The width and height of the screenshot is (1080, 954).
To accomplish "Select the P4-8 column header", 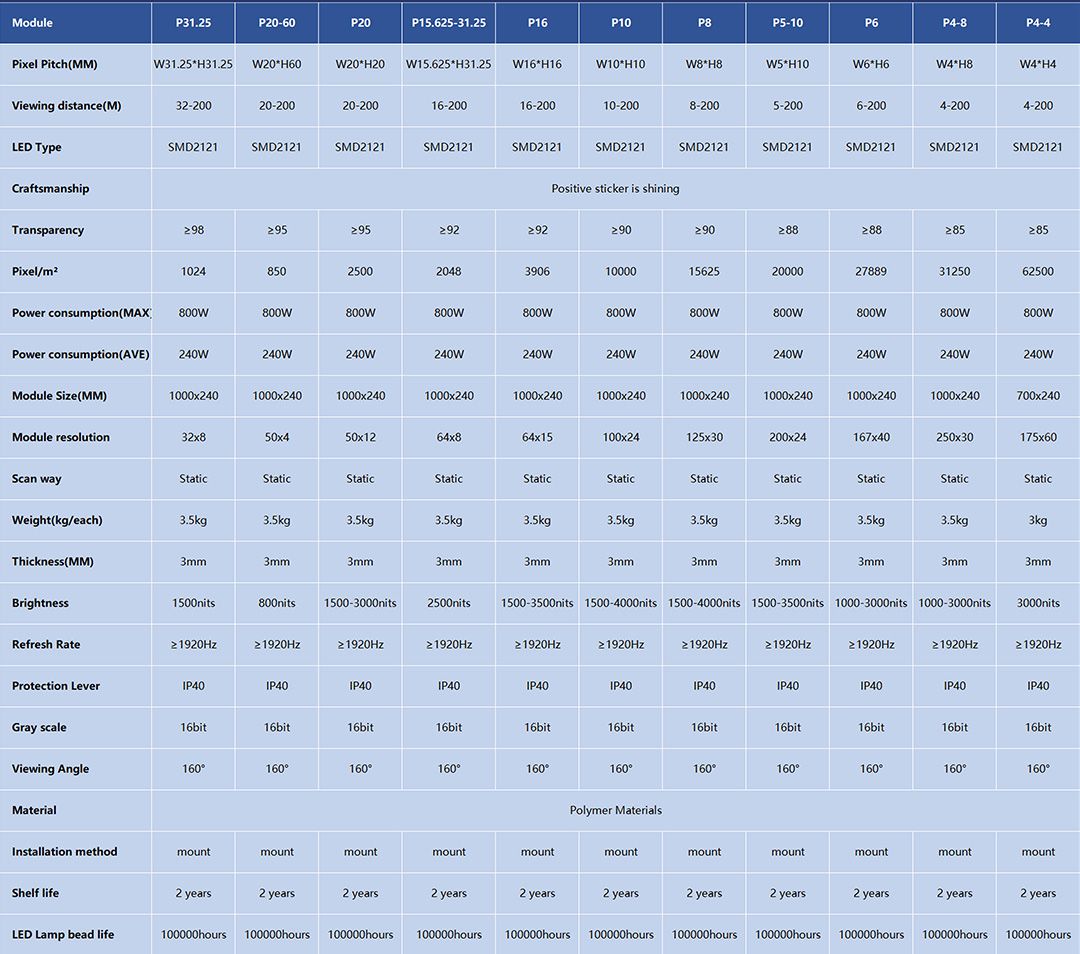I will (x=955, y=23).
